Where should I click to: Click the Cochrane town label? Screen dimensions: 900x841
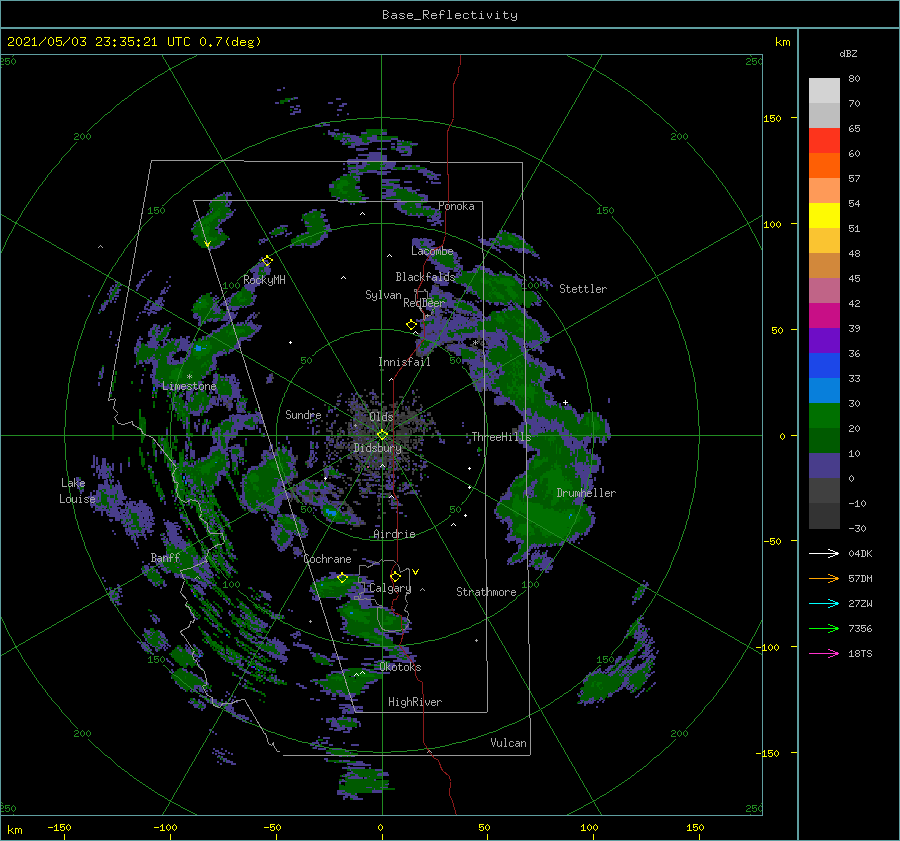pyautogui.click(x=328, y=559)
